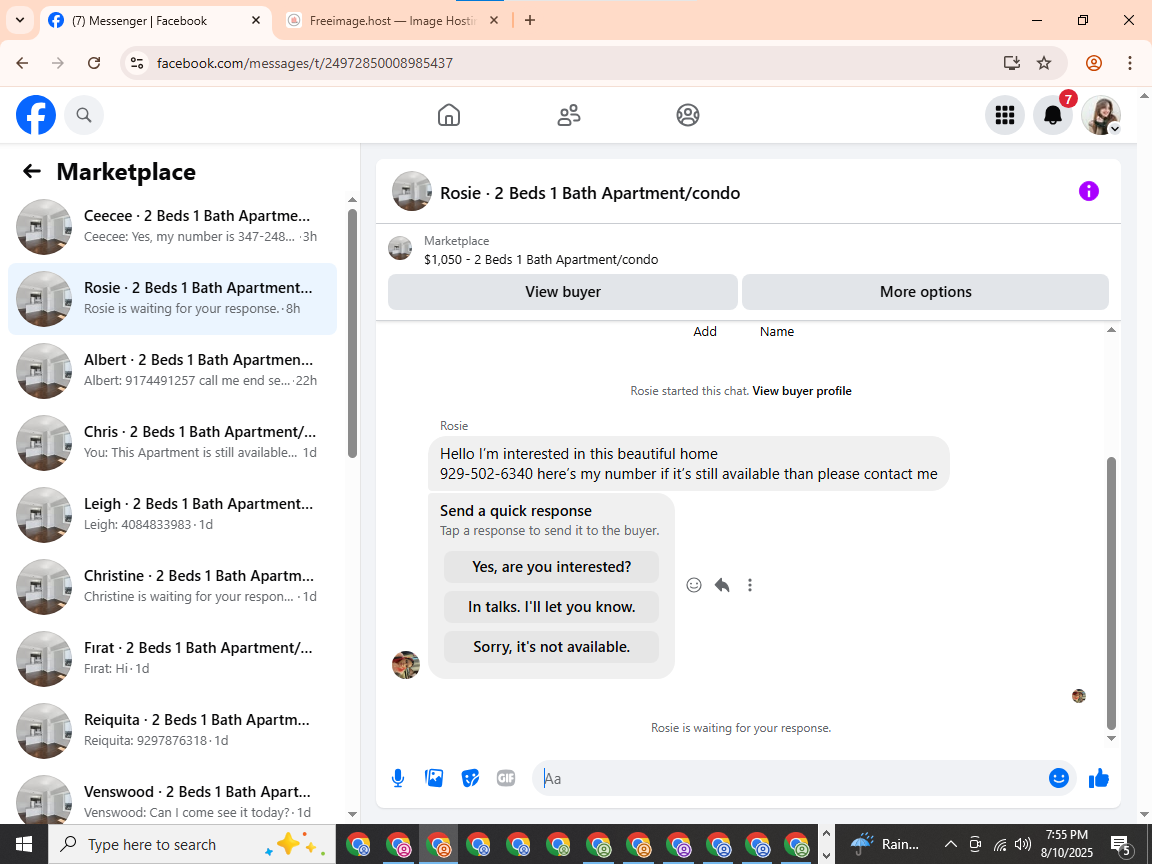Select Rosie conversation in list

tap(173, 299)
